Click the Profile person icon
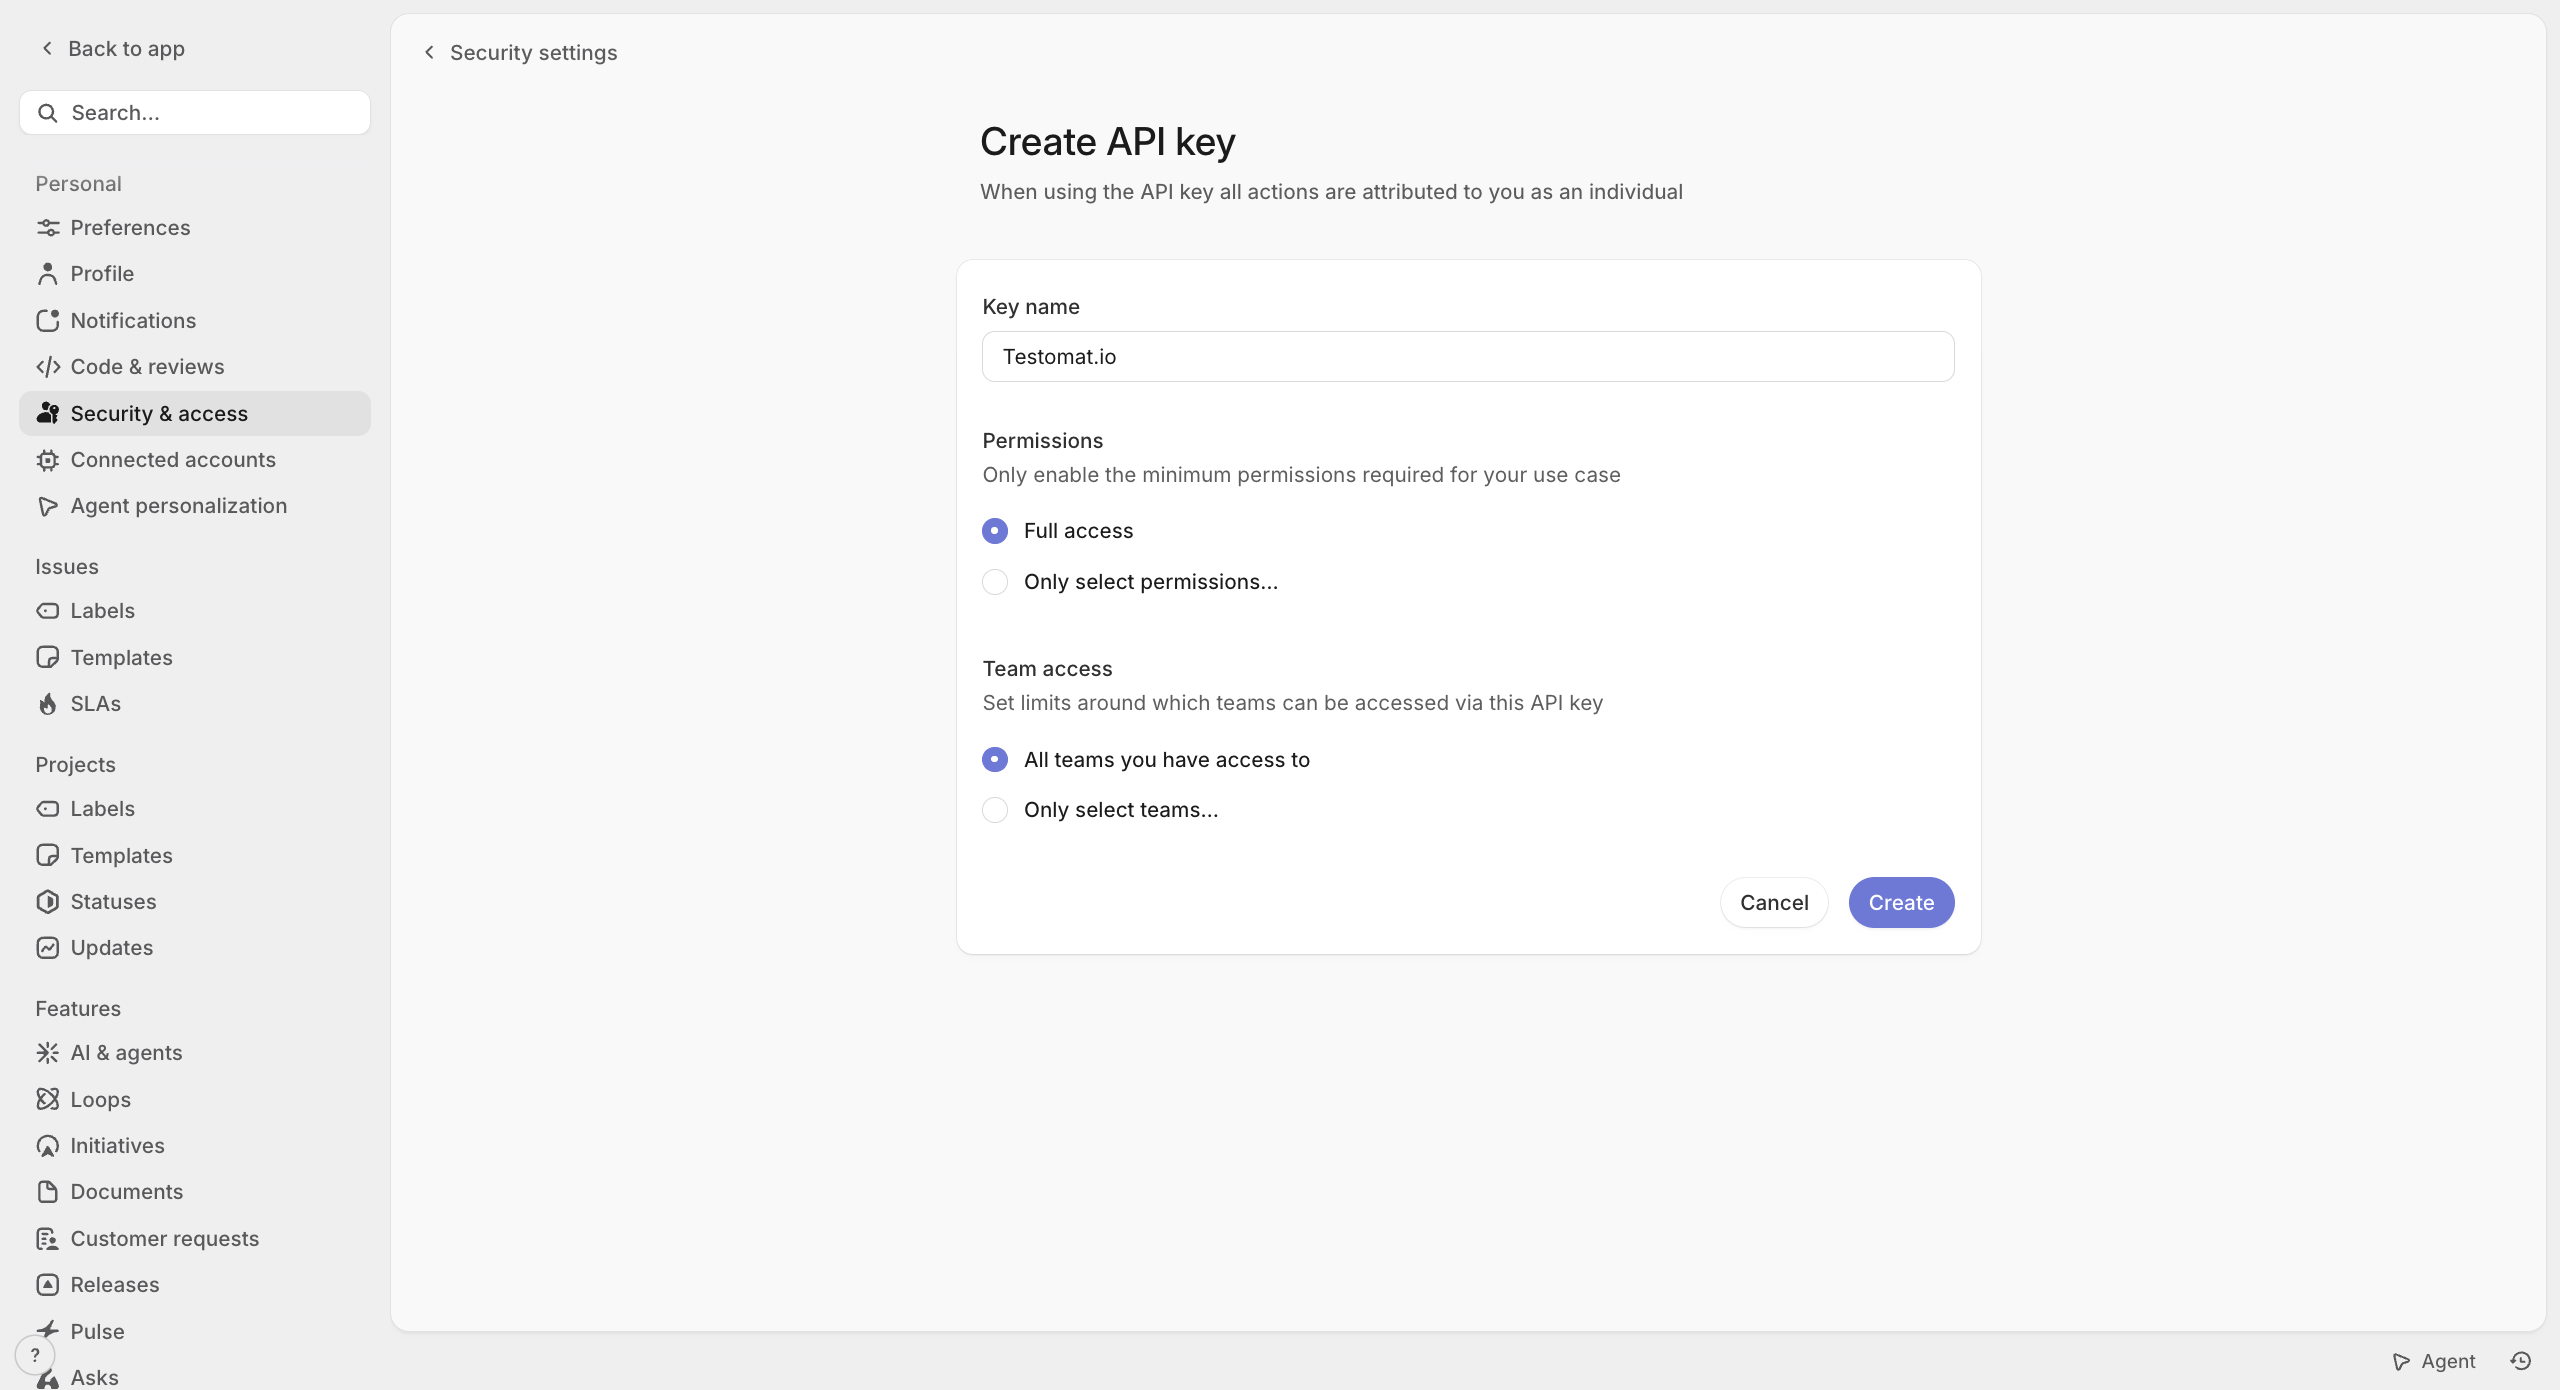2560x1390 pixels. click(48, 274)
